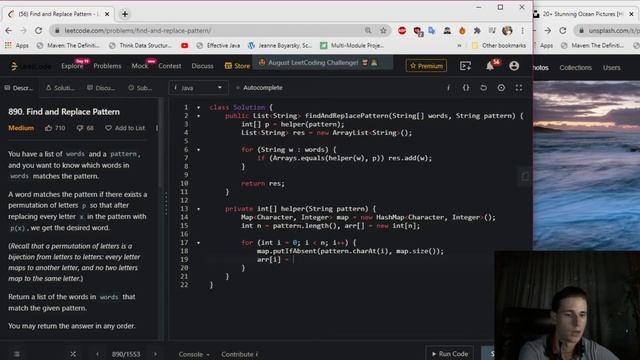640x360 pixels.
Task: Open the Java language dropdown
Action: (x=198, y=88)
